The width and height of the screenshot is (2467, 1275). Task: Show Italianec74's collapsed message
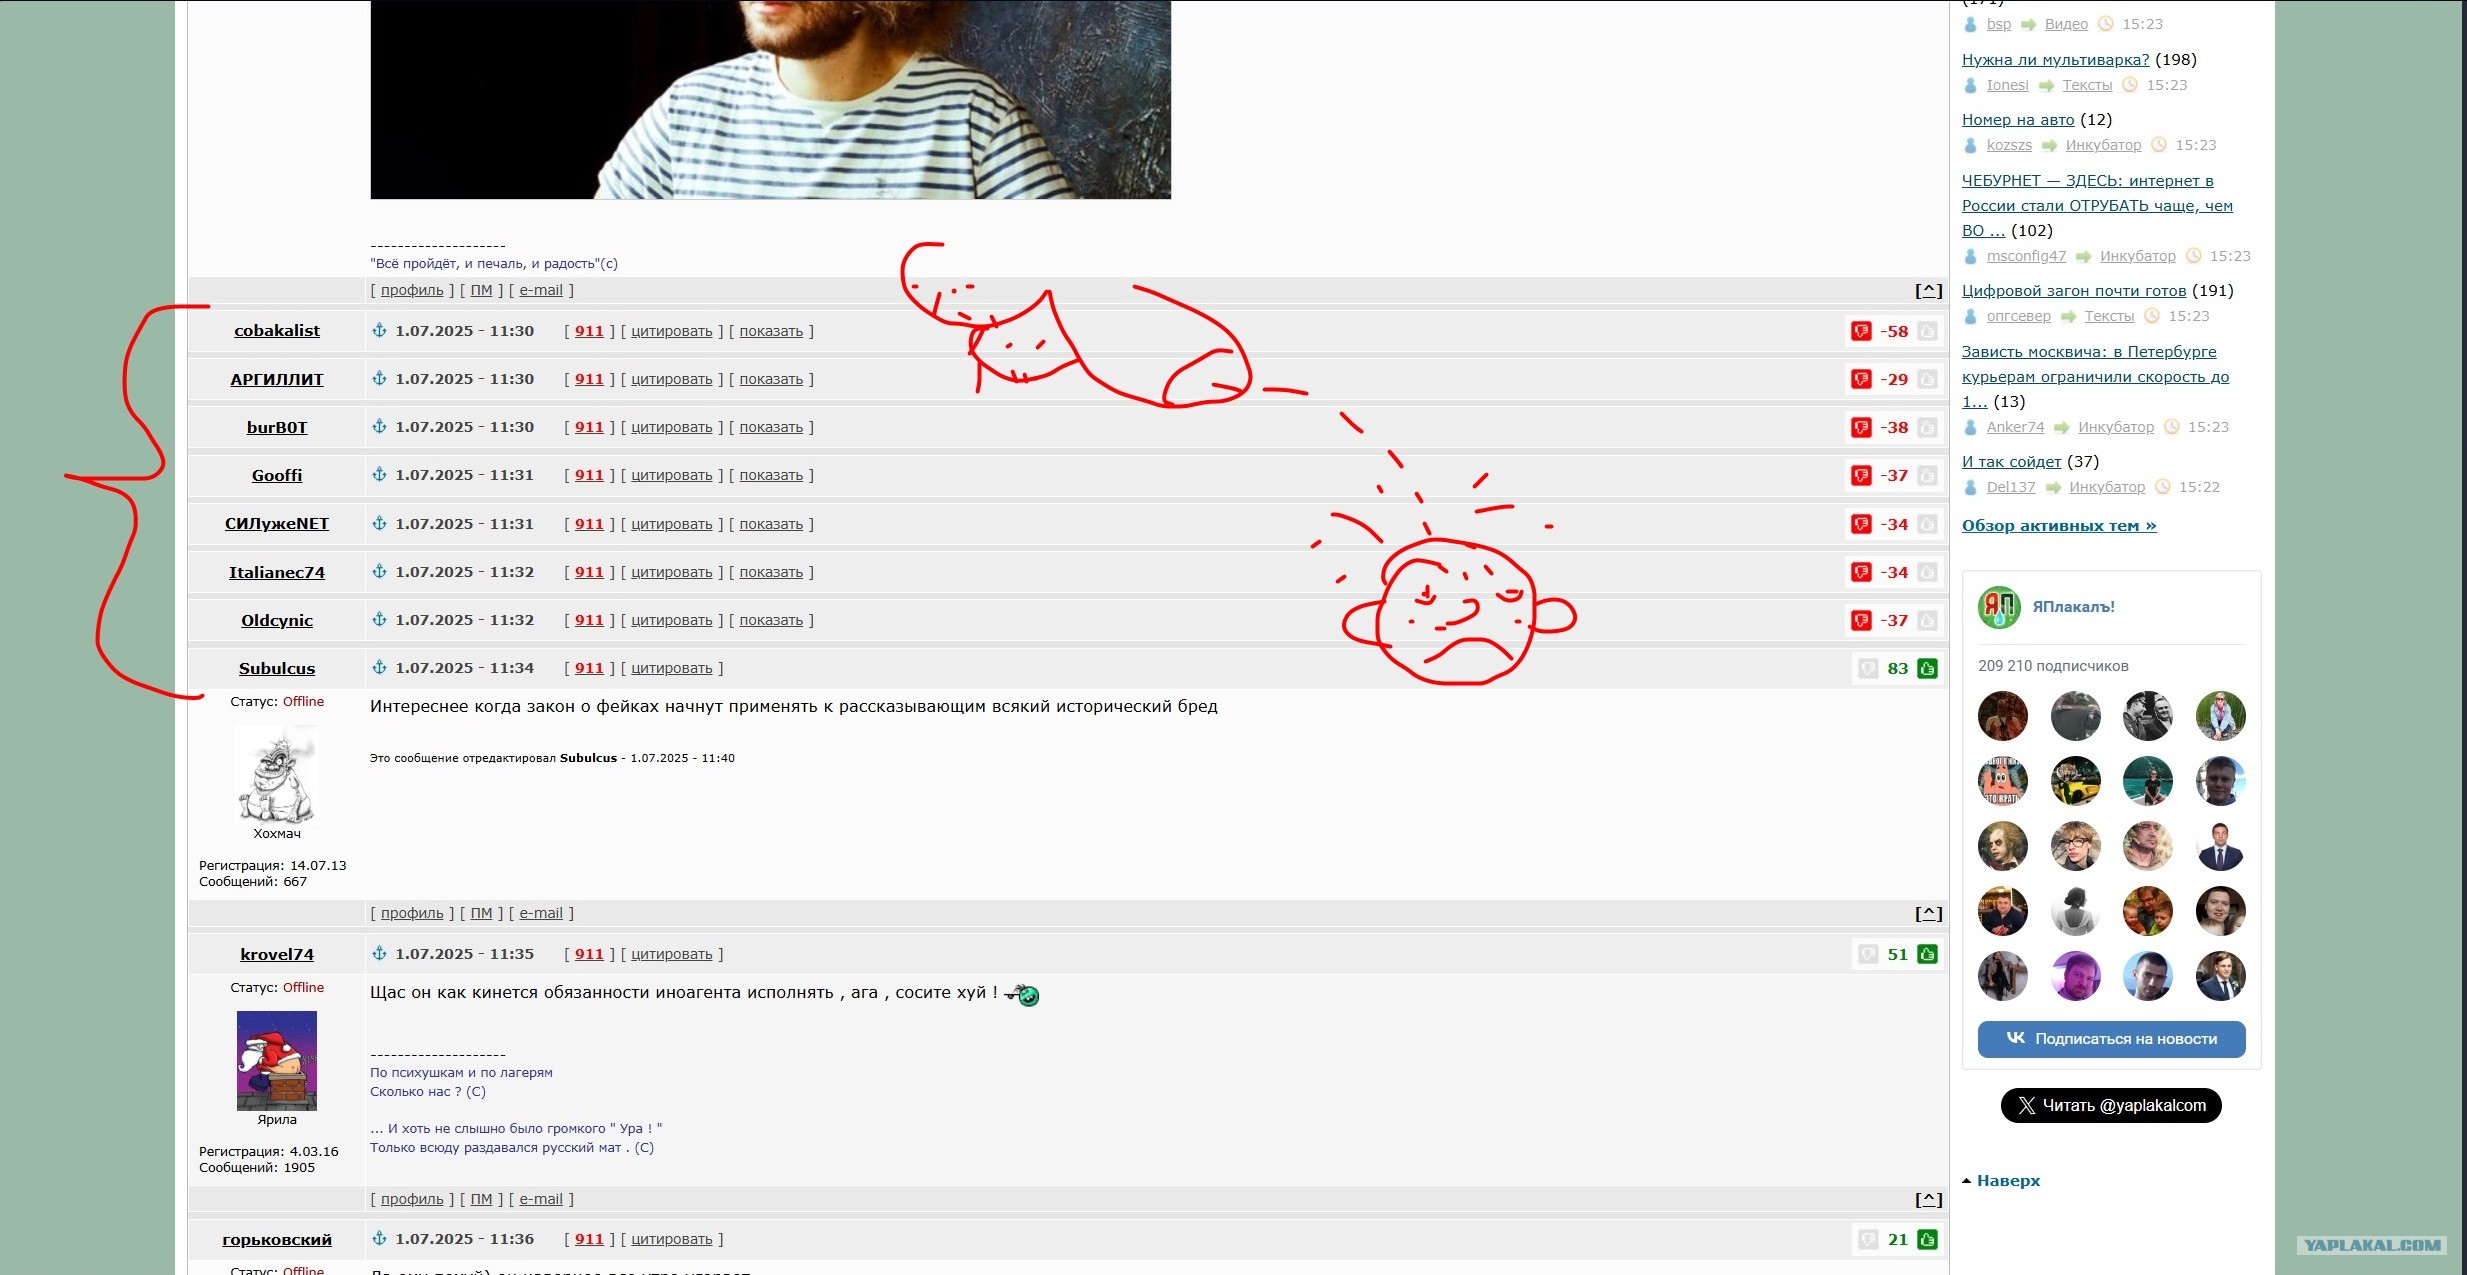pos(770,572)
